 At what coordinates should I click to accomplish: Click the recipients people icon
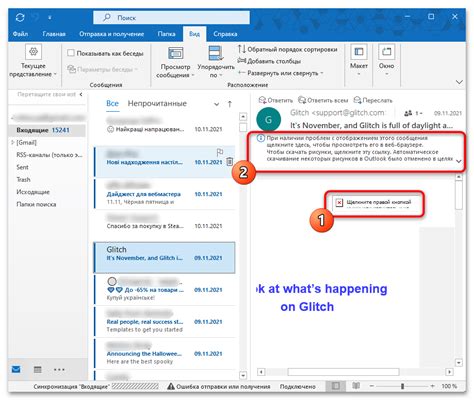(408, 113)
